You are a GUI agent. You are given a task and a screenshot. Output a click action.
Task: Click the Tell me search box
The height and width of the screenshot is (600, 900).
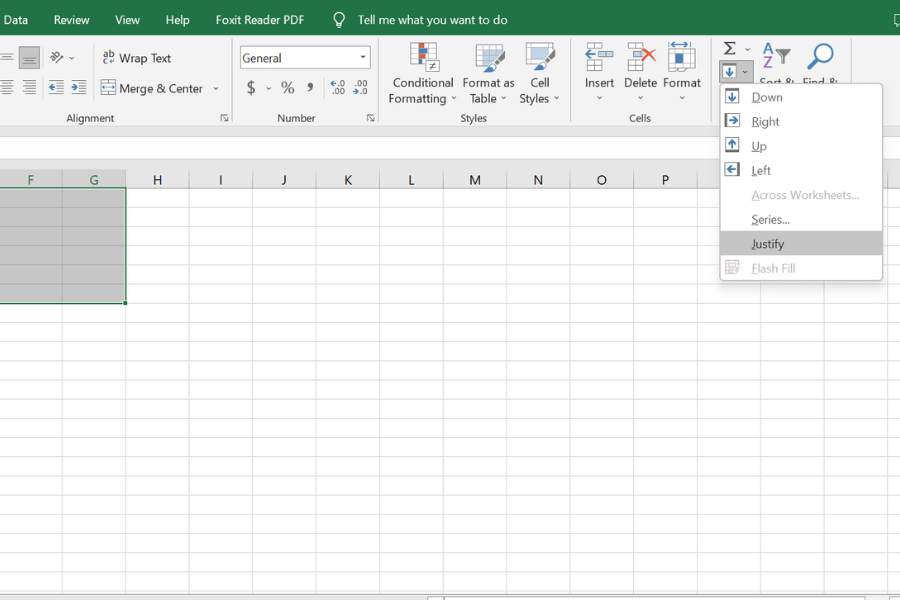(x=432, y=20)
